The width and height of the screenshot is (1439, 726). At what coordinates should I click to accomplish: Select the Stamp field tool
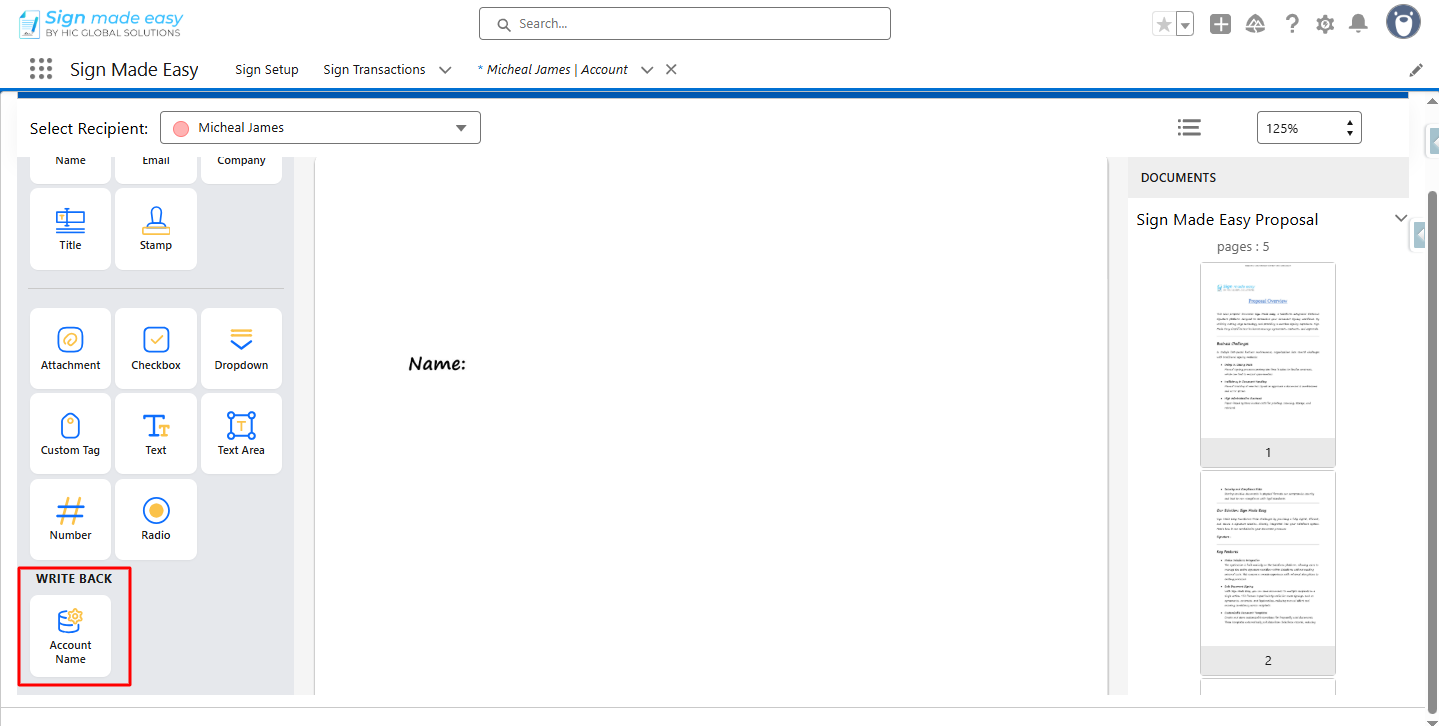[156, 229]
